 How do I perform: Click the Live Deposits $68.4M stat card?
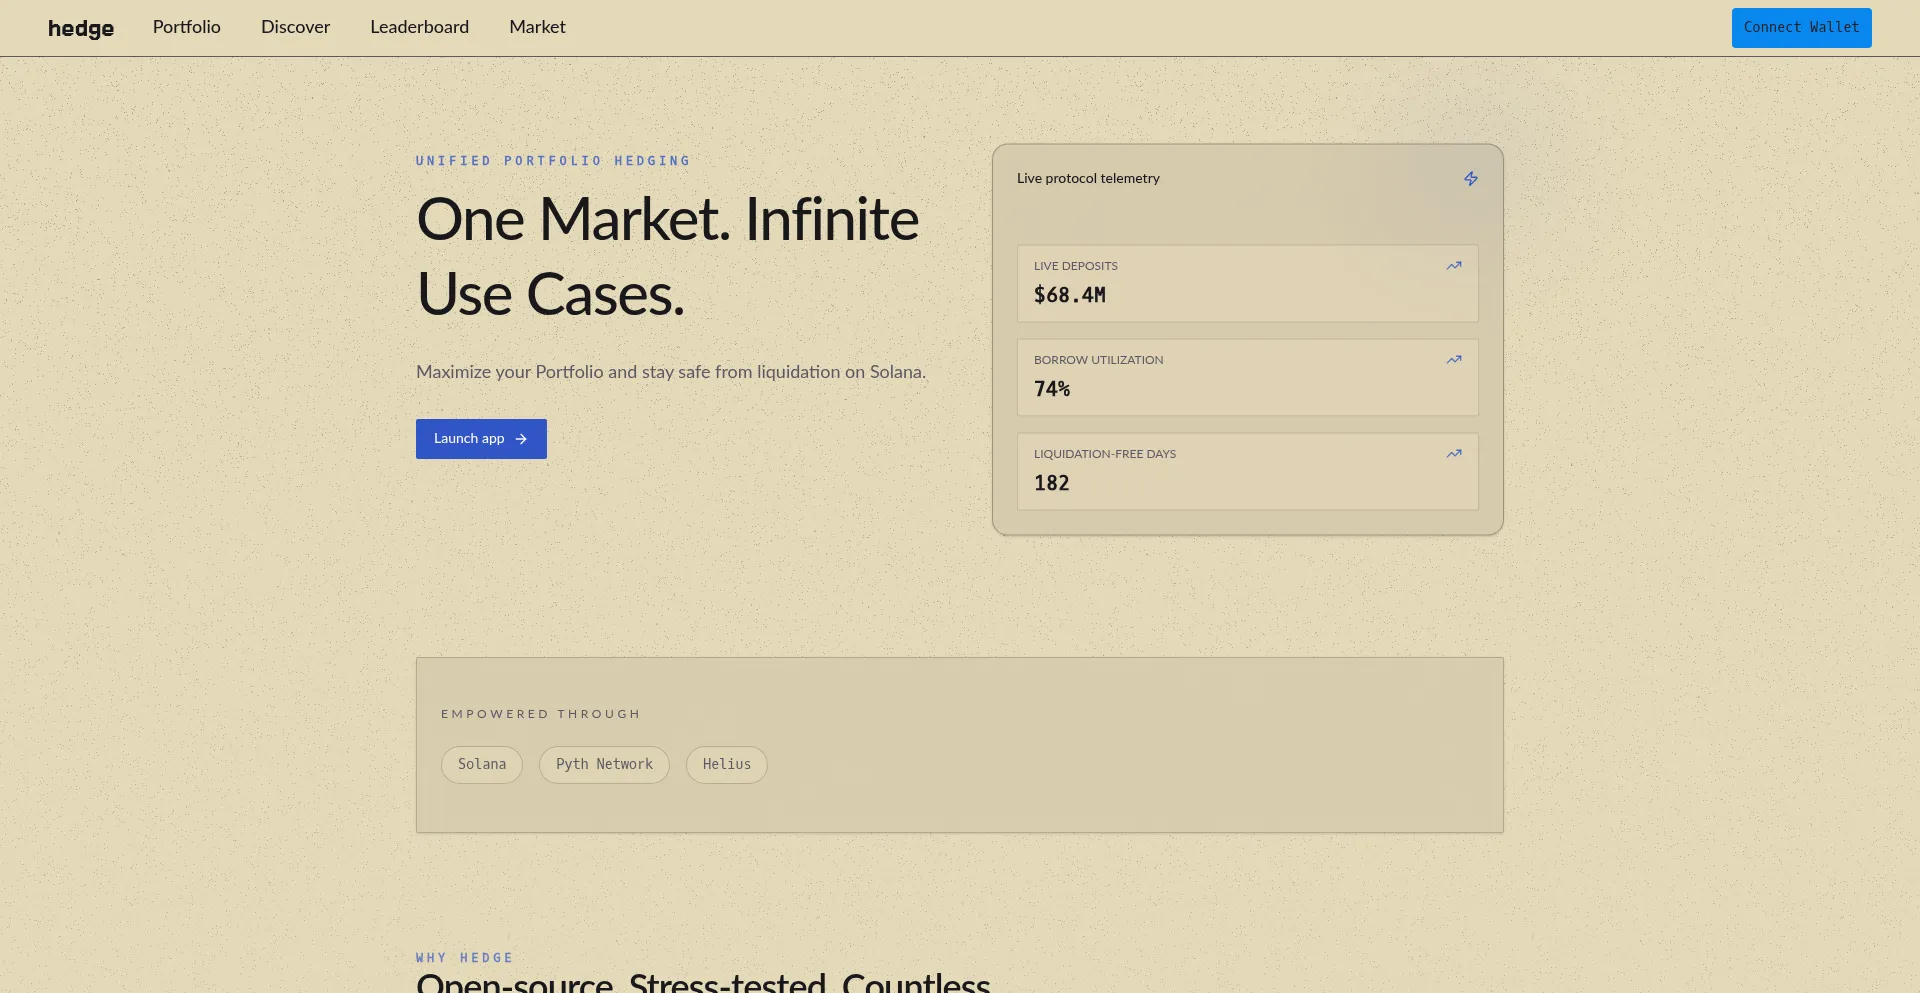1246,285
